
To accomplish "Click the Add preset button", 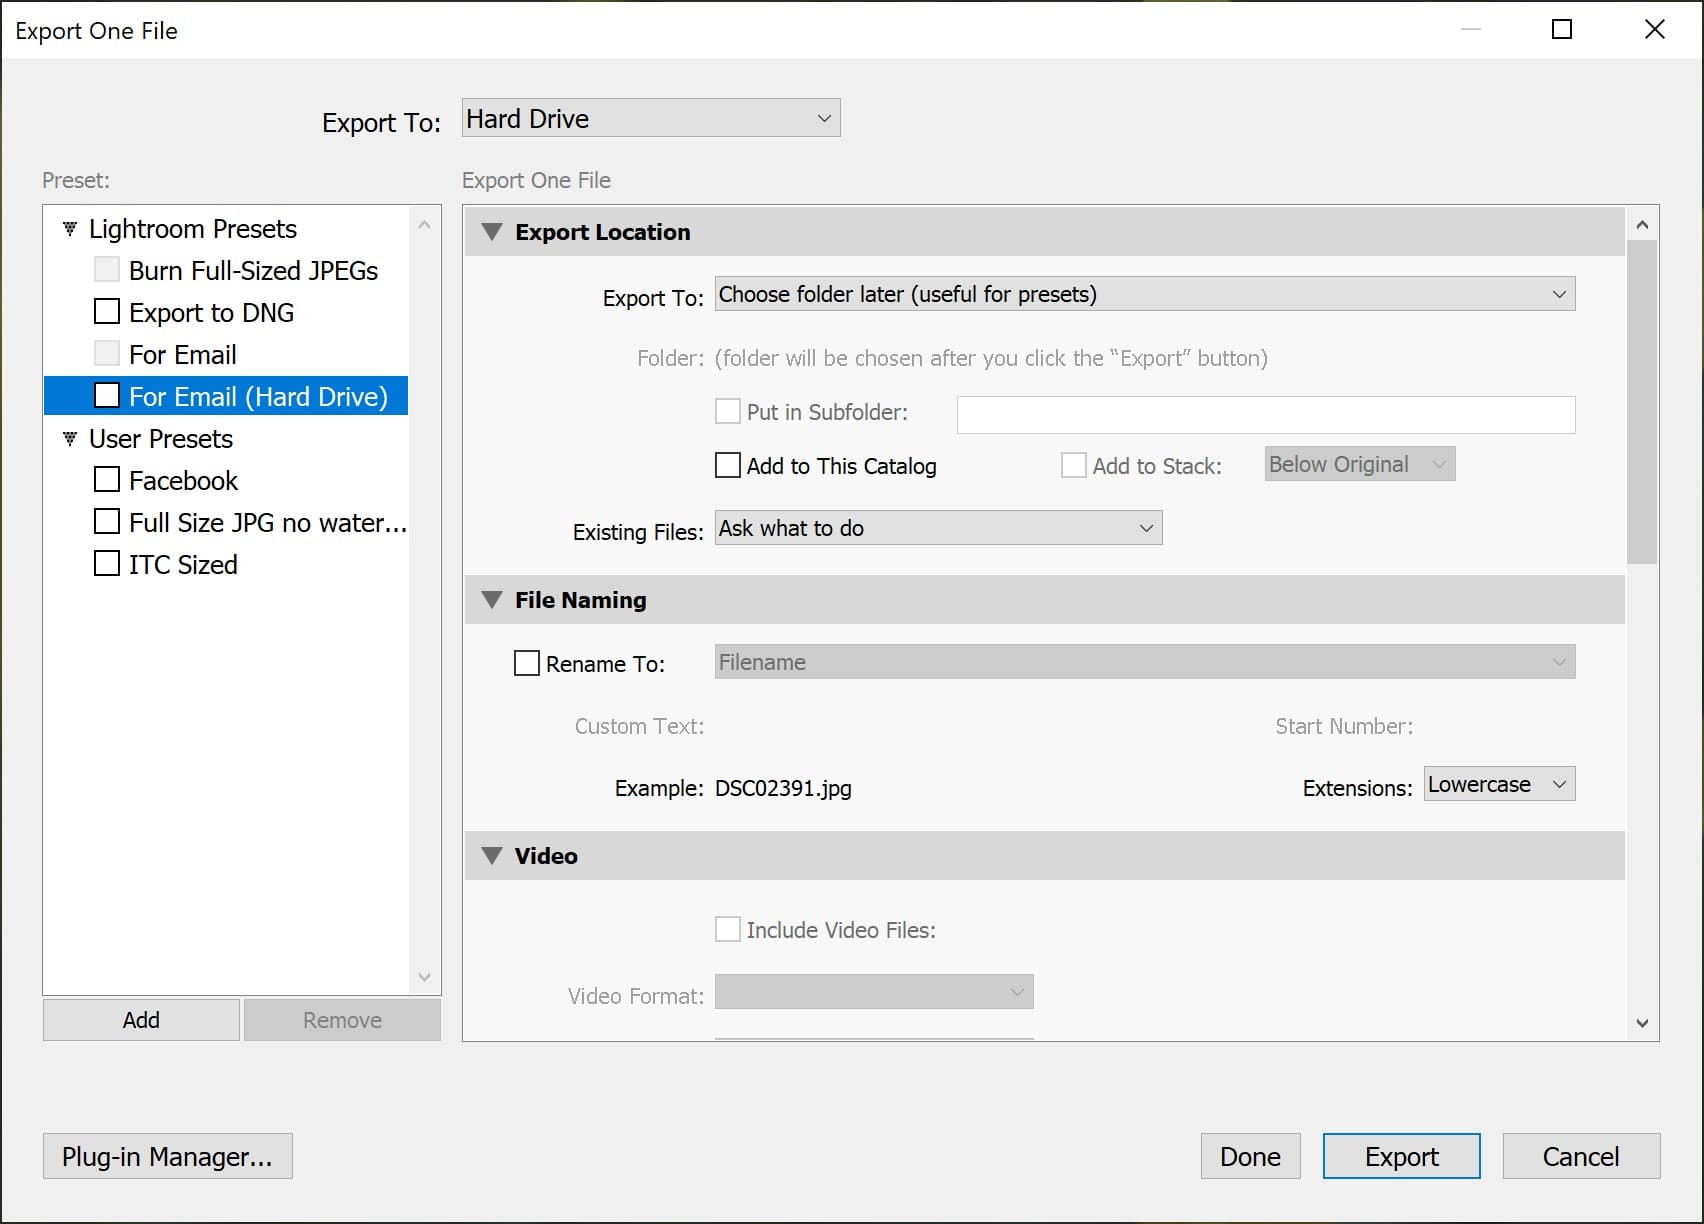I will 140,1019.
